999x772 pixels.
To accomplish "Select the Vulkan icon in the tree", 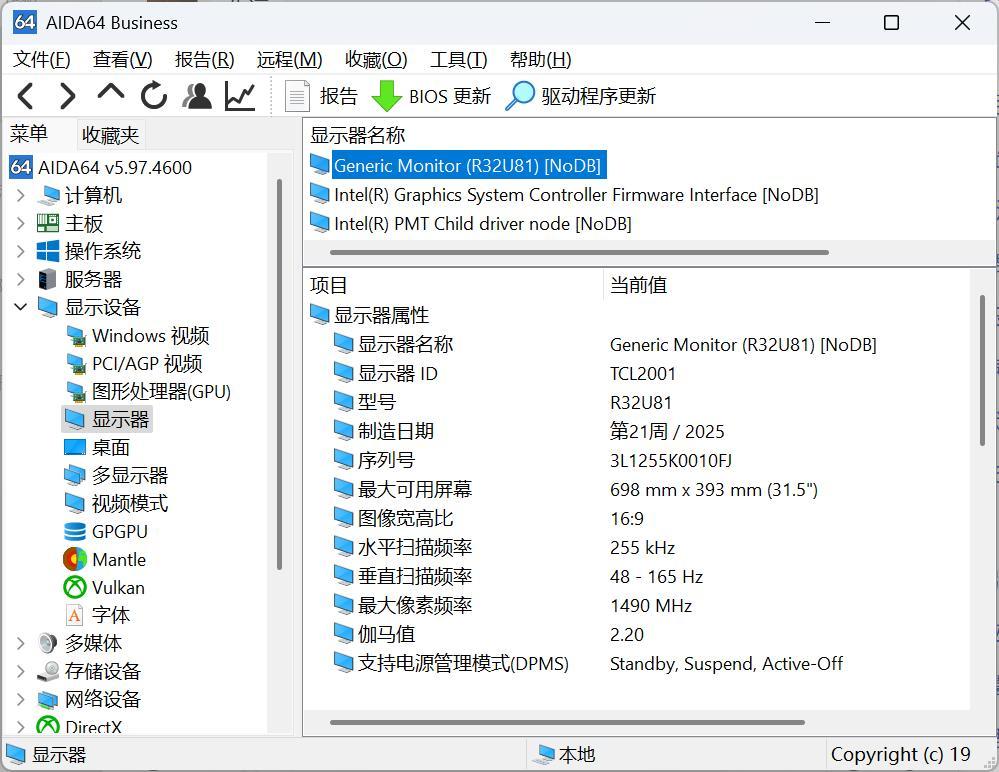I will coord(75,587).
